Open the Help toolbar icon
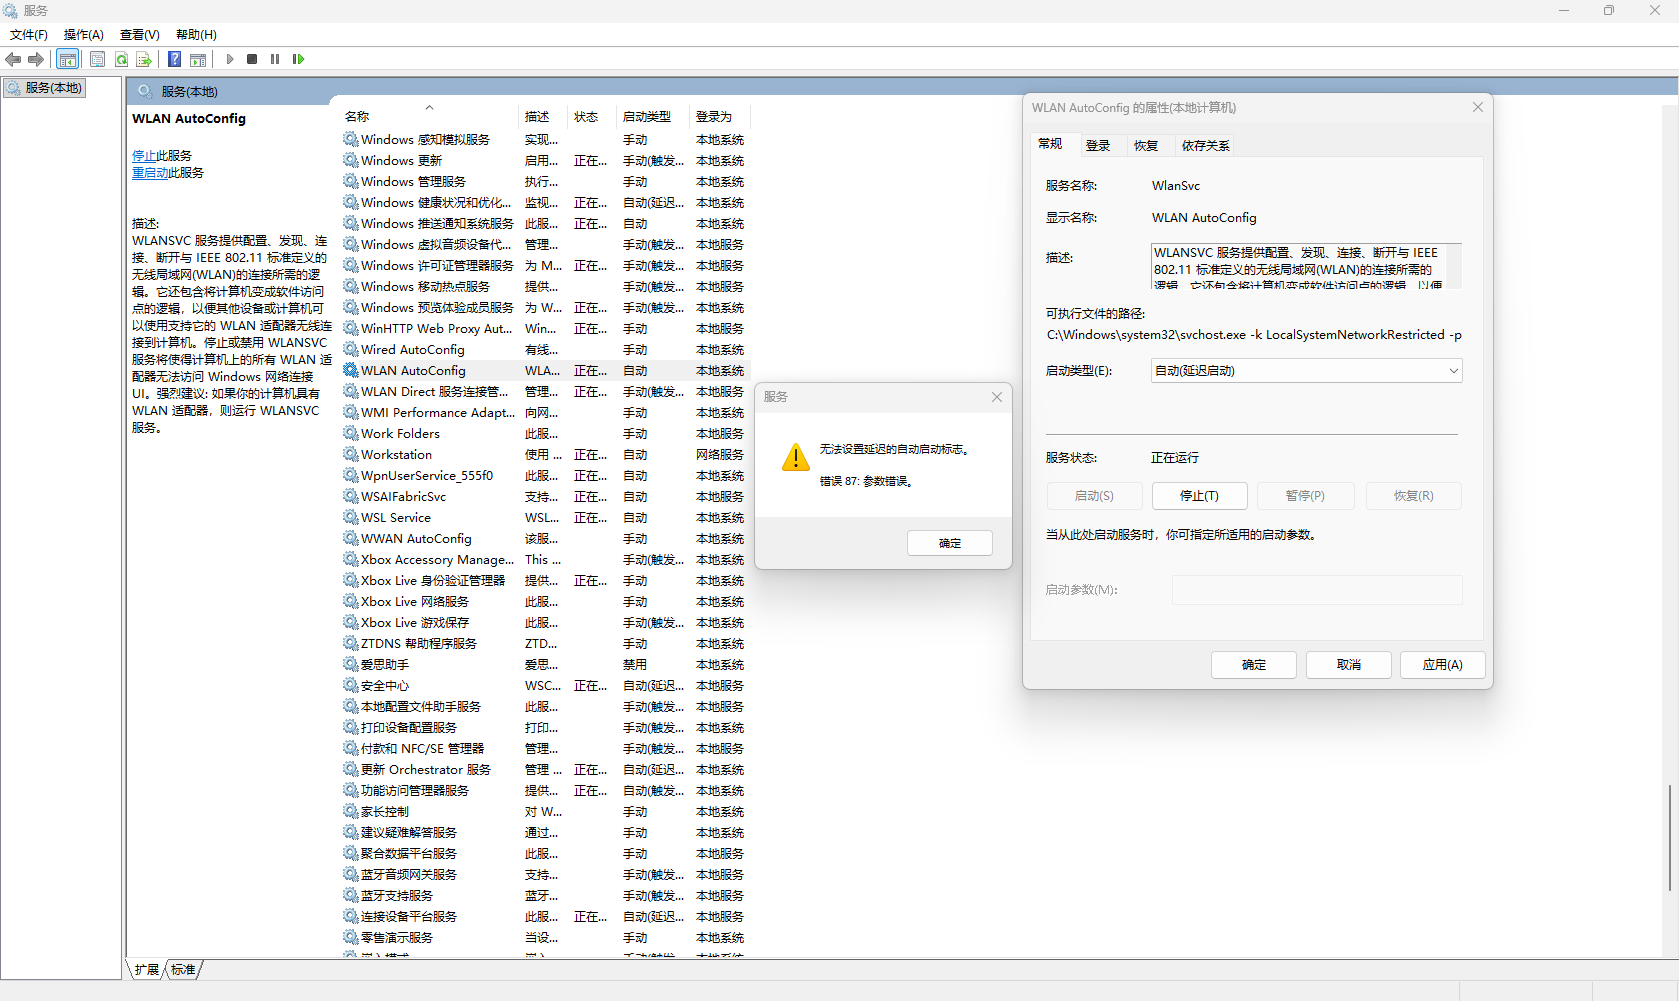This screenshot has height=1001, width=1679. [x=174, y=59]
